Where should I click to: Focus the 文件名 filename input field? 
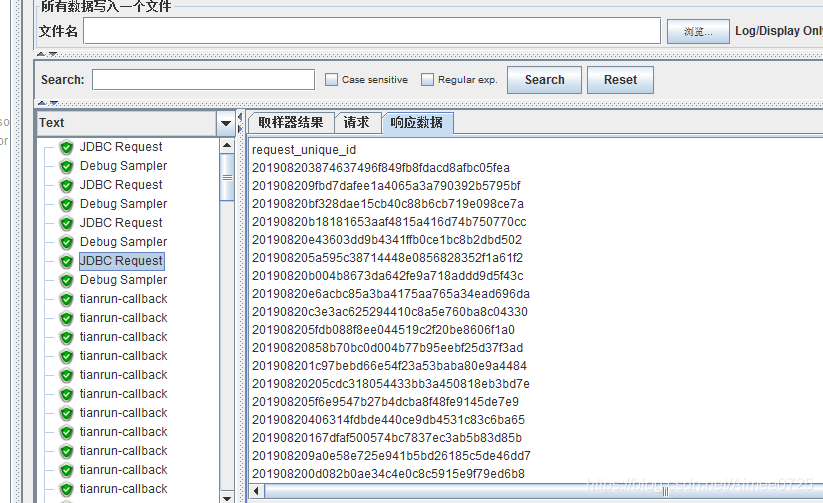[x=372, y=31]
